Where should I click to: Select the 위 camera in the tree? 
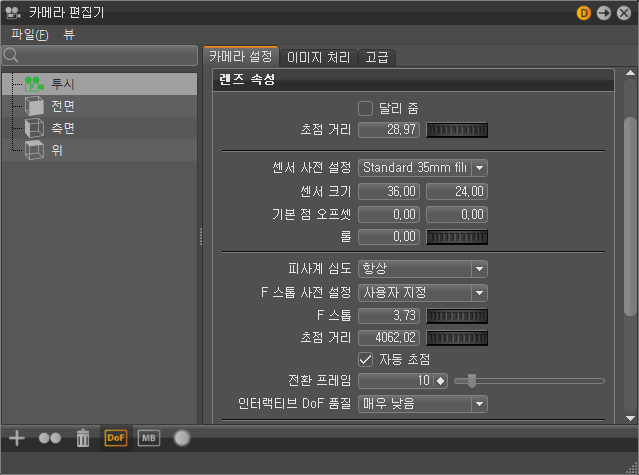(99, 150)
